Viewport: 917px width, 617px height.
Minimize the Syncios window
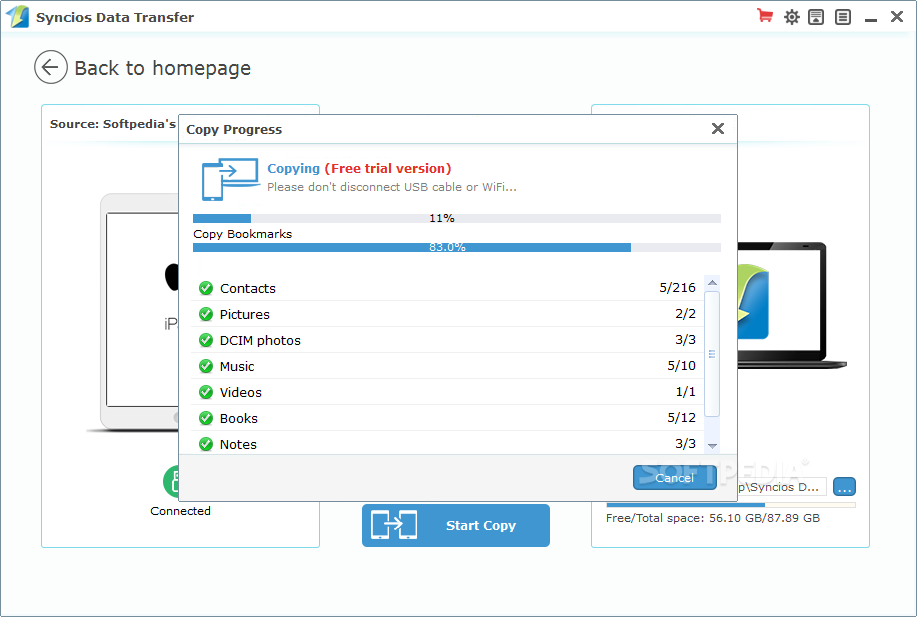coord(871,18)
